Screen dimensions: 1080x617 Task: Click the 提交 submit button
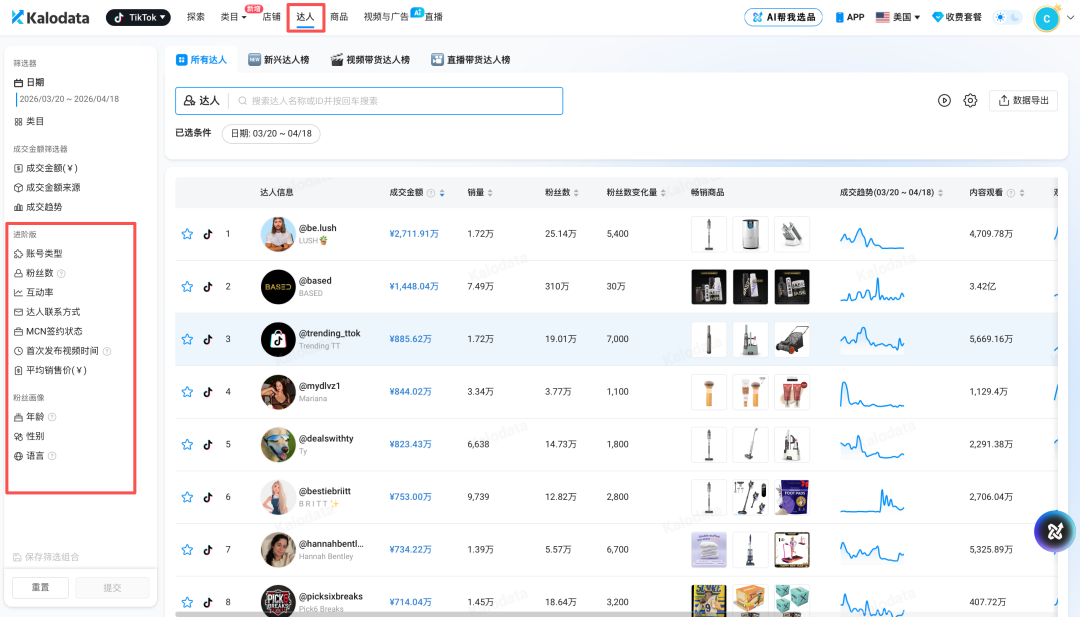[x=112, y=587]
